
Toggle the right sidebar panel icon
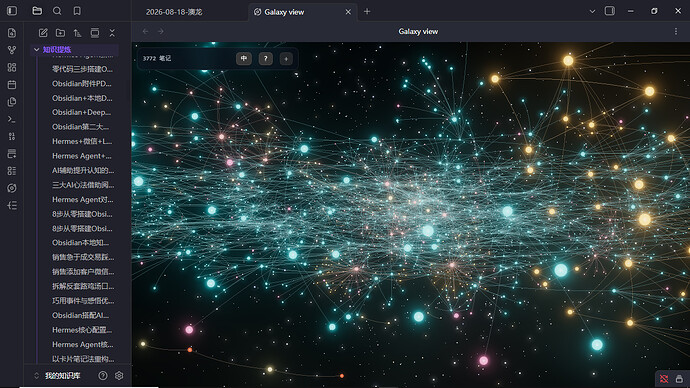(x=609, y=11)
